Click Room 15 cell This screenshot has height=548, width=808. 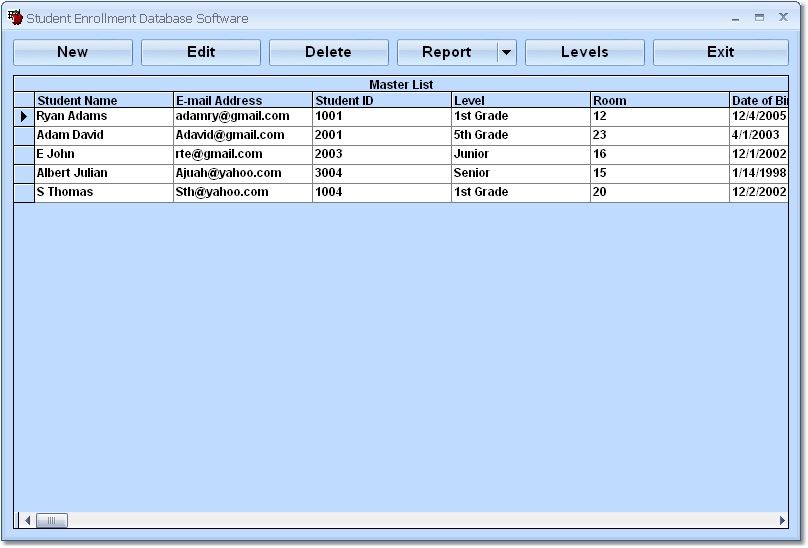tap(660, 174)
